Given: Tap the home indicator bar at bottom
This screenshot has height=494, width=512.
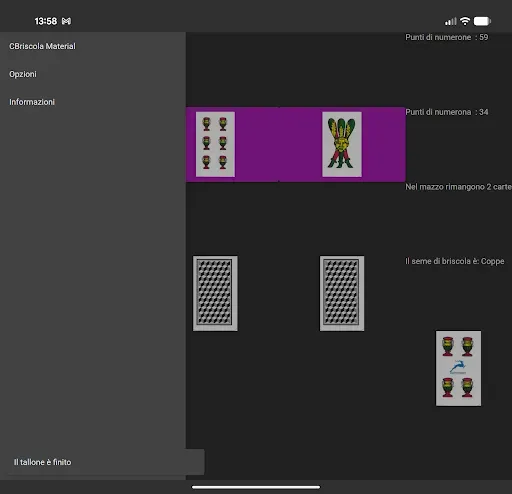Looking at the screenshot, I should [256, 487].
